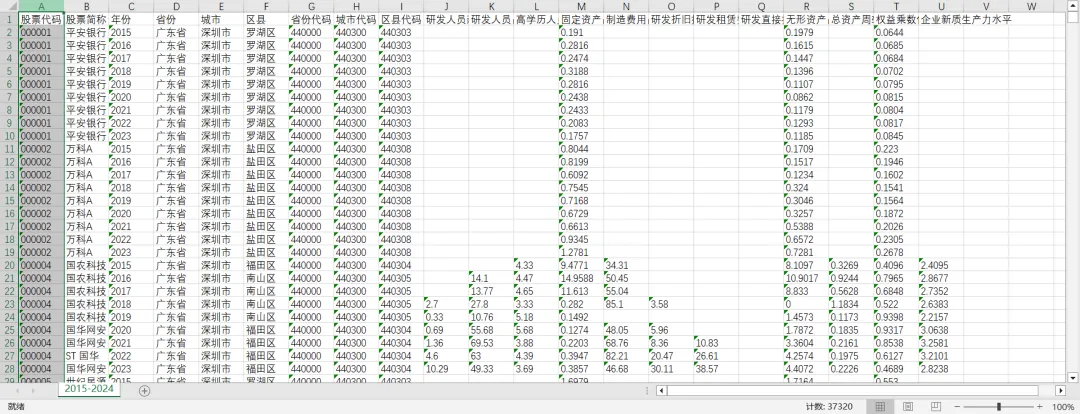Select row 10 header
1080x414 pixels.
pos(9,136)
